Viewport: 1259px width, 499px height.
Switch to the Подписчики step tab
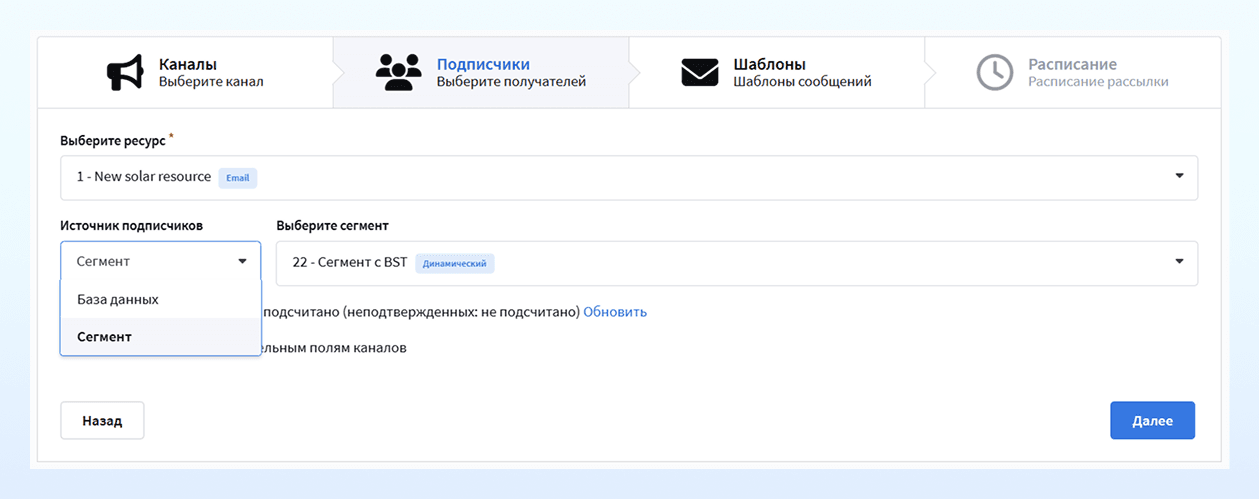[481, 73]
